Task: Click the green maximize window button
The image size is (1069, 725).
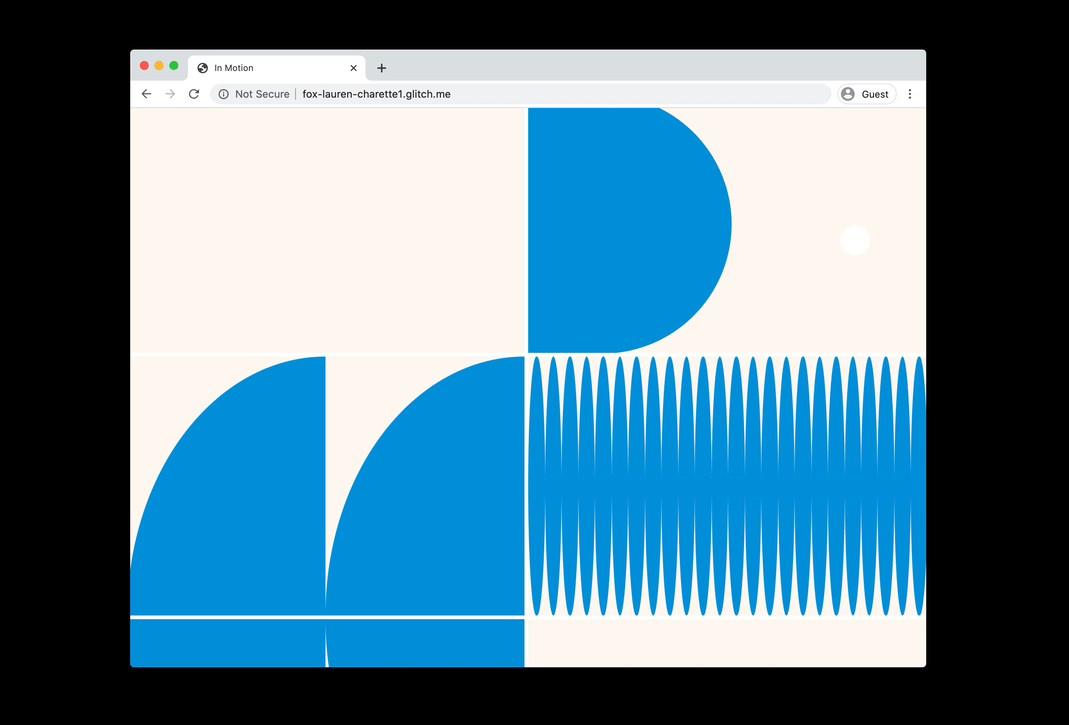Action: (174, 65)
